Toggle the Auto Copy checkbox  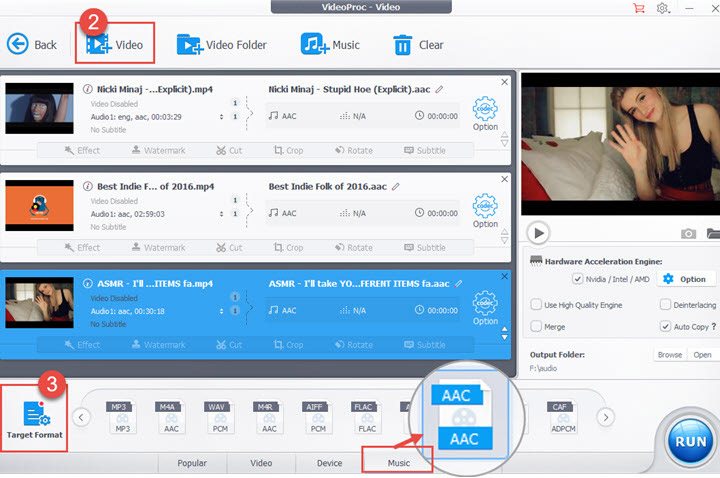[665, 326]
